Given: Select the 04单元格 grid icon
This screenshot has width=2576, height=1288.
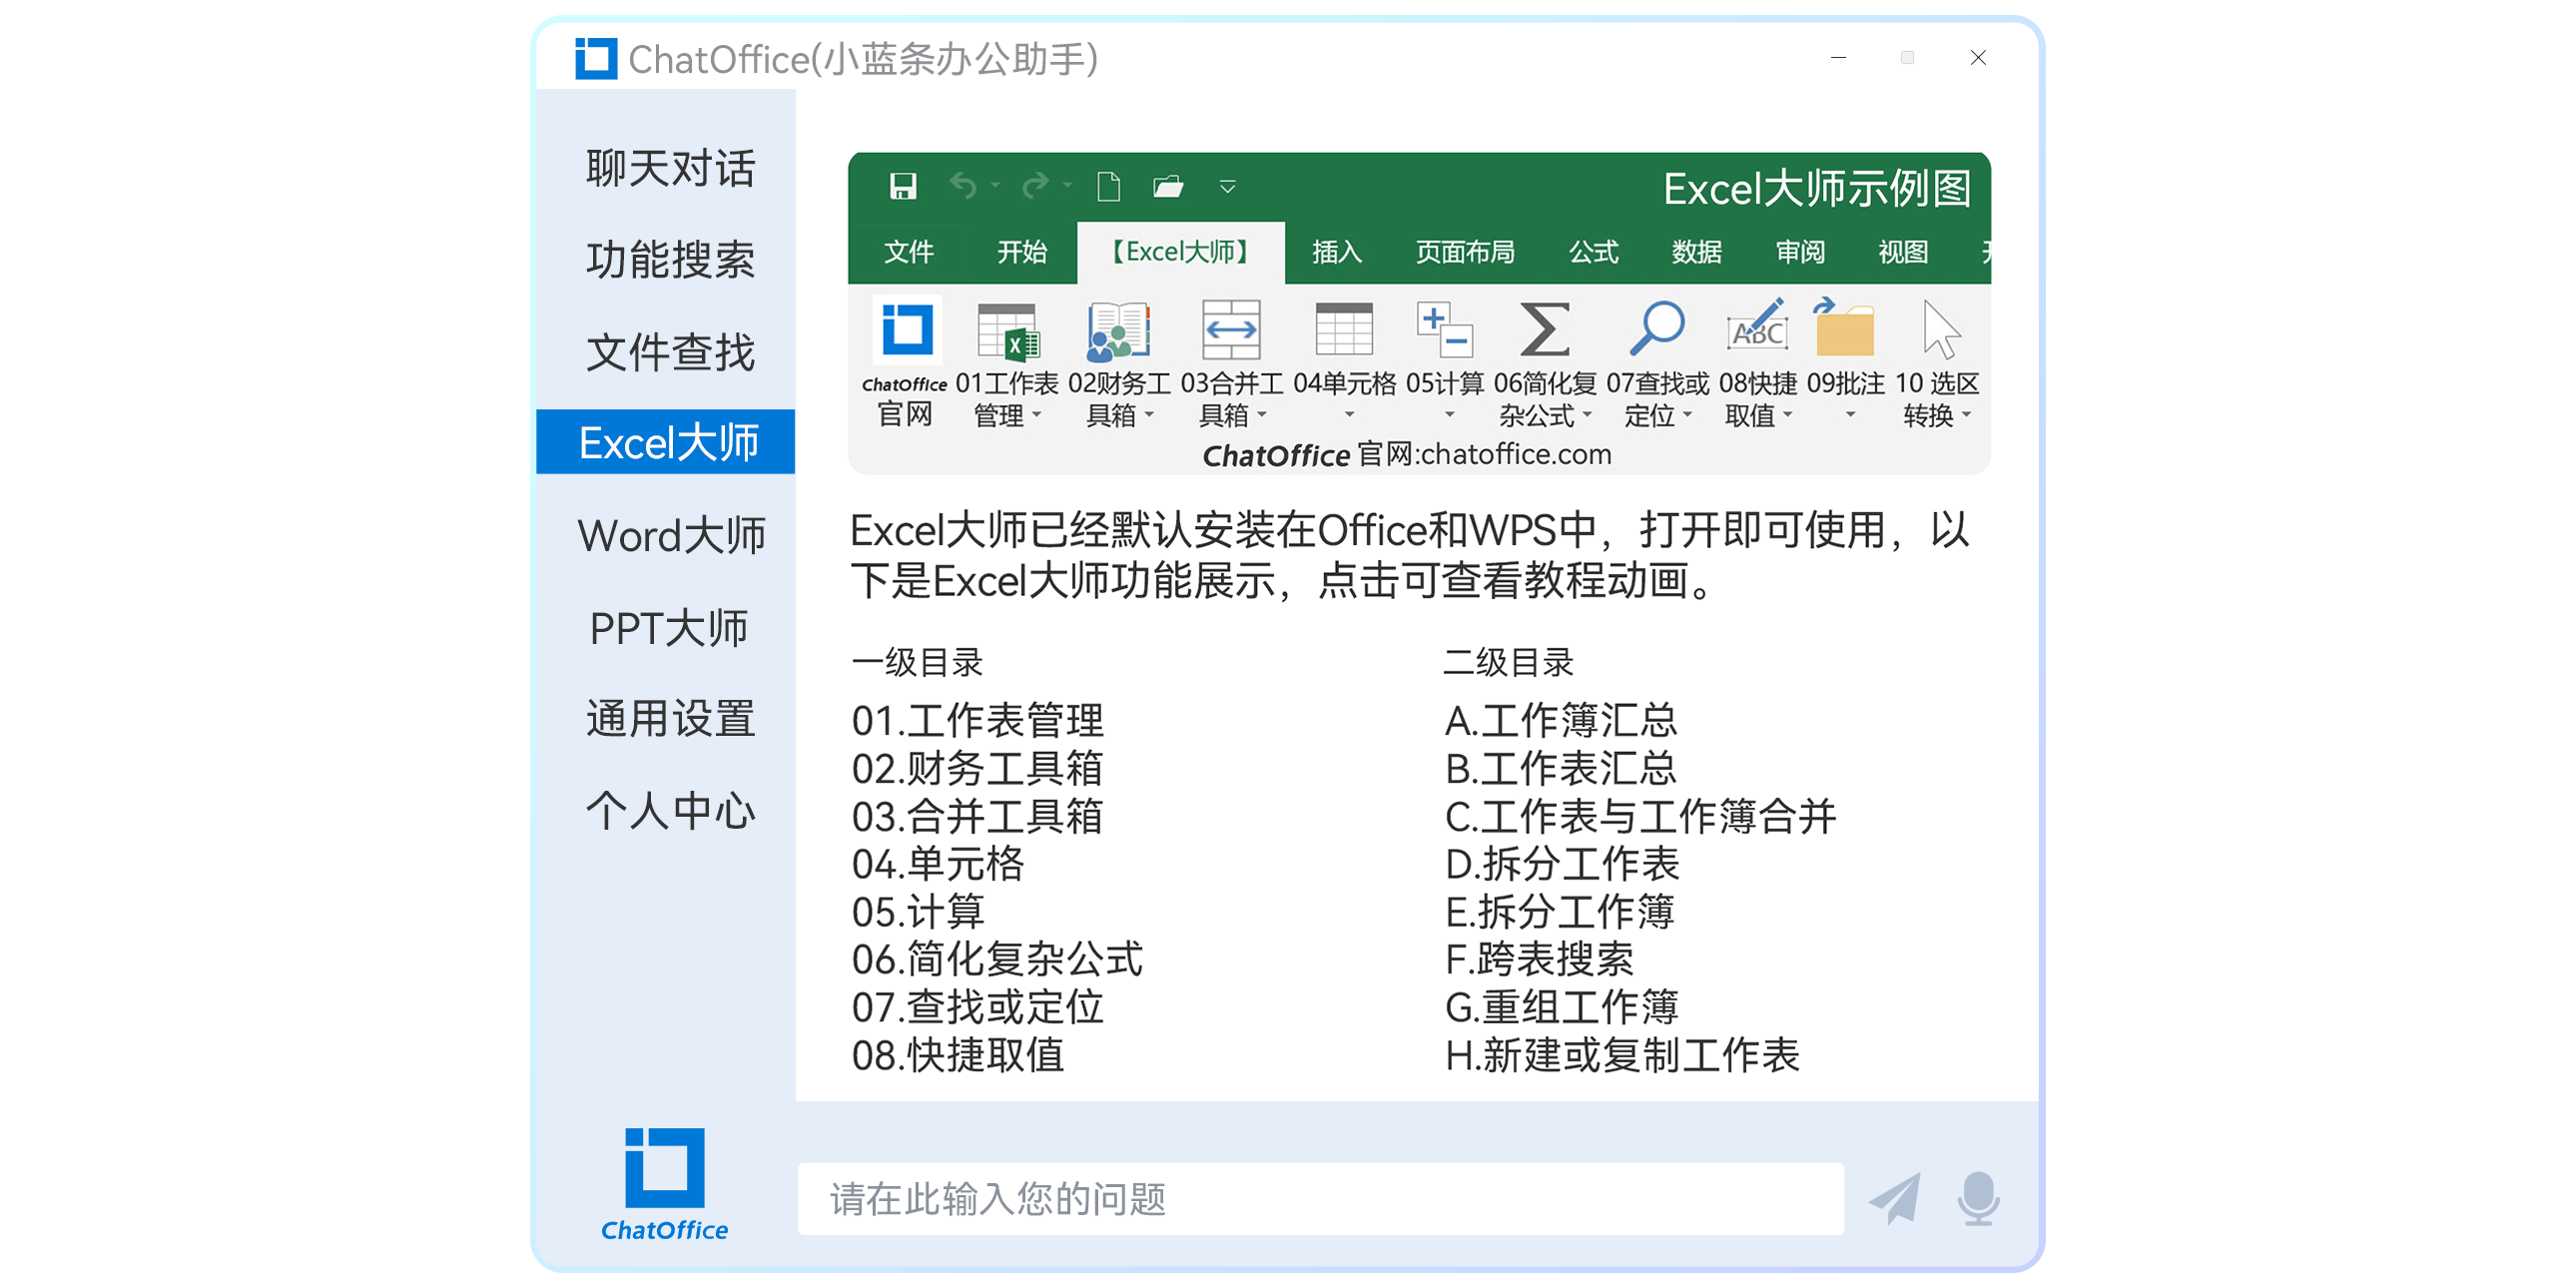Looking at the screenshot, I should tap(1345, 330).
